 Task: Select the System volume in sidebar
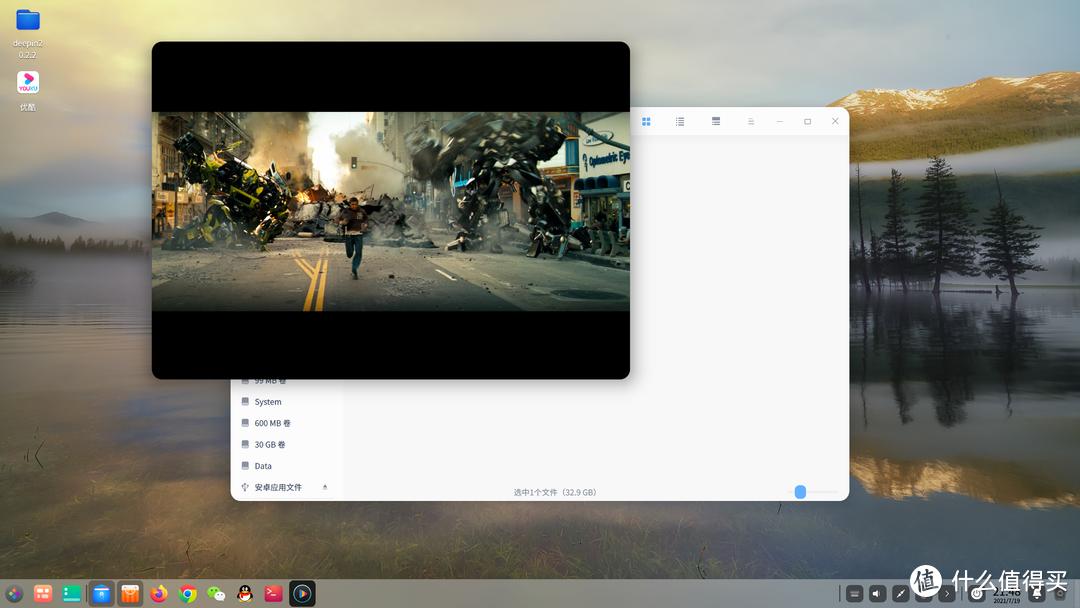(x=267, y=401)
